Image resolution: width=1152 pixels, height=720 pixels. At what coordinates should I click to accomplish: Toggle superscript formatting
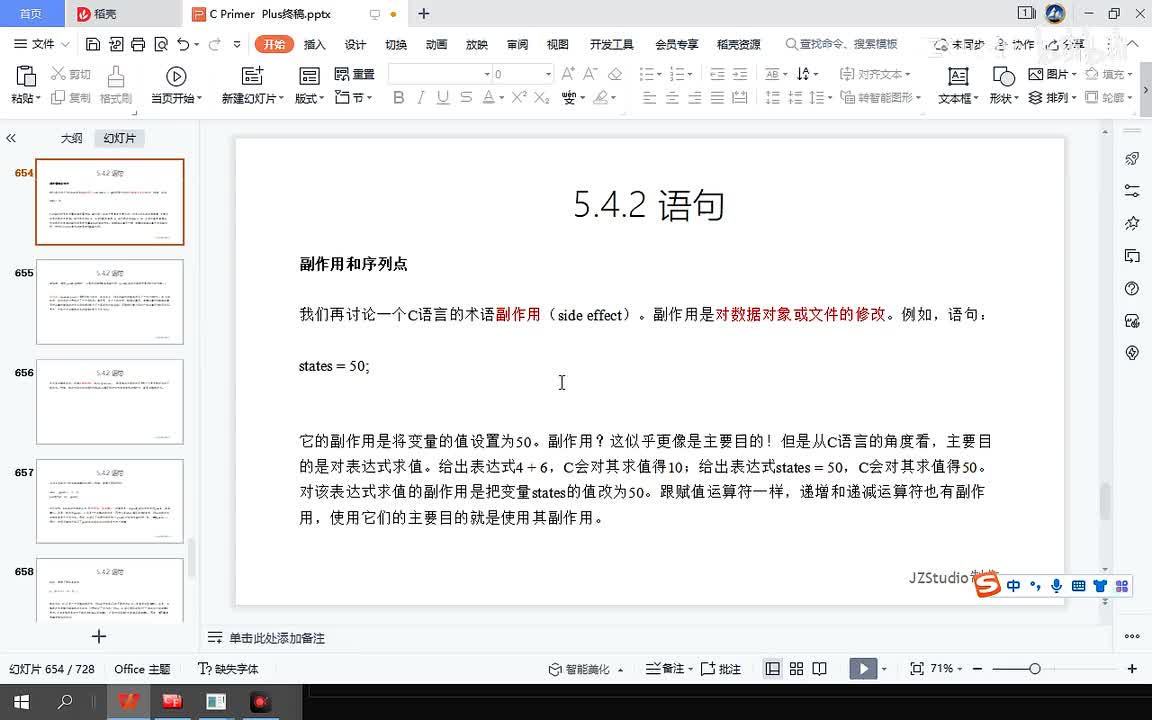pos(519,97)
